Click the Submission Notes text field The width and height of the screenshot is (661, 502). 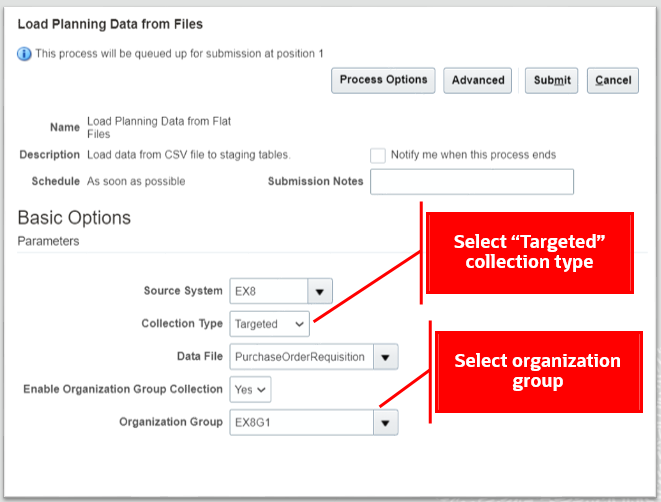coord(472,182)
